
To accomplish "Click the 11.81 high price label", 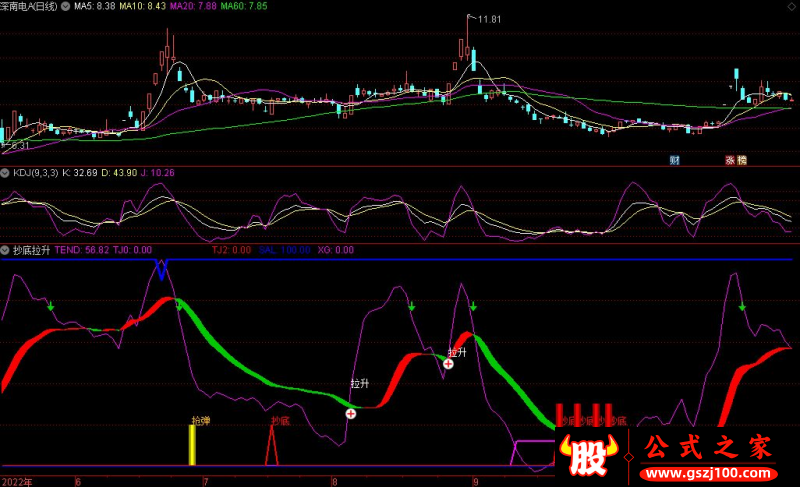I will point(489,20).
